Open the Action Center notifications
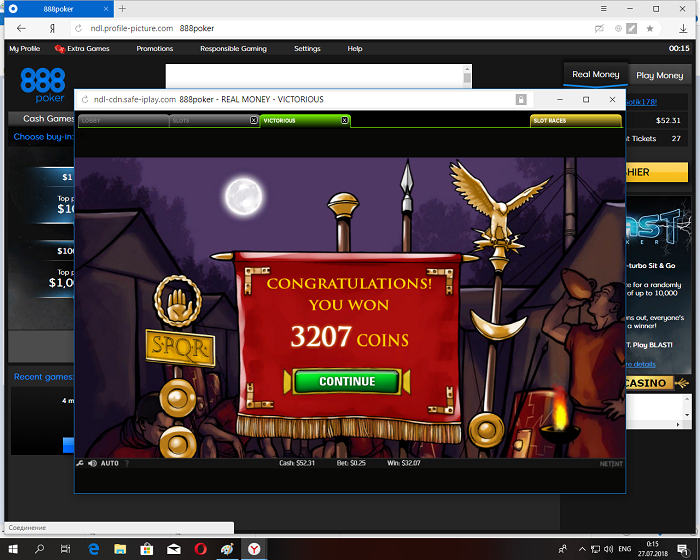The image size is (700, 560). pos(683,549)
